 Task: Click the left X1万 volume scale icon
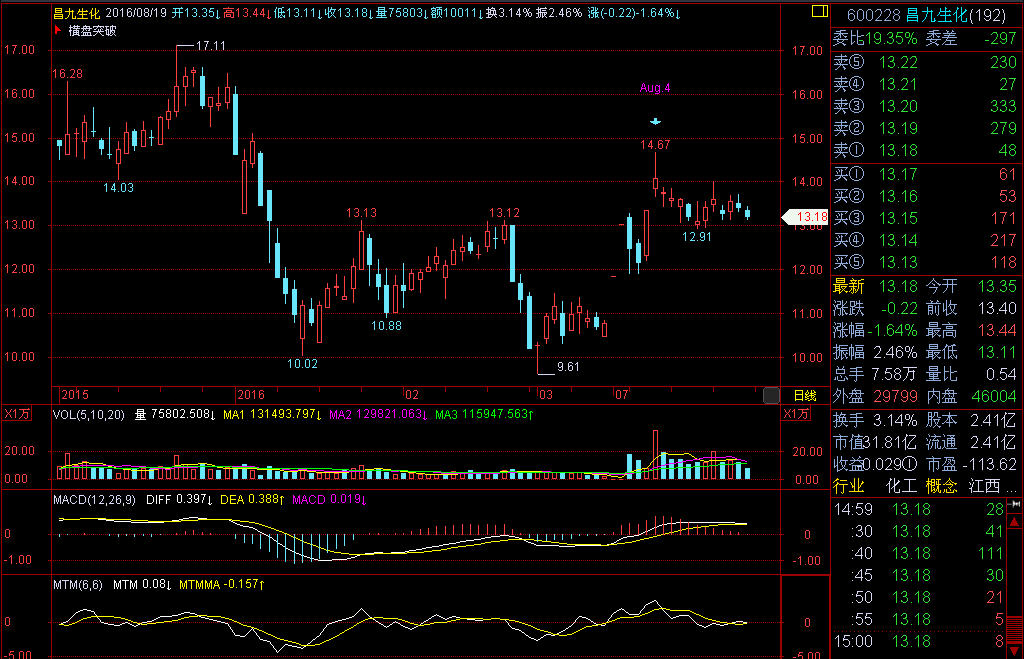click(x=18, y=414)
